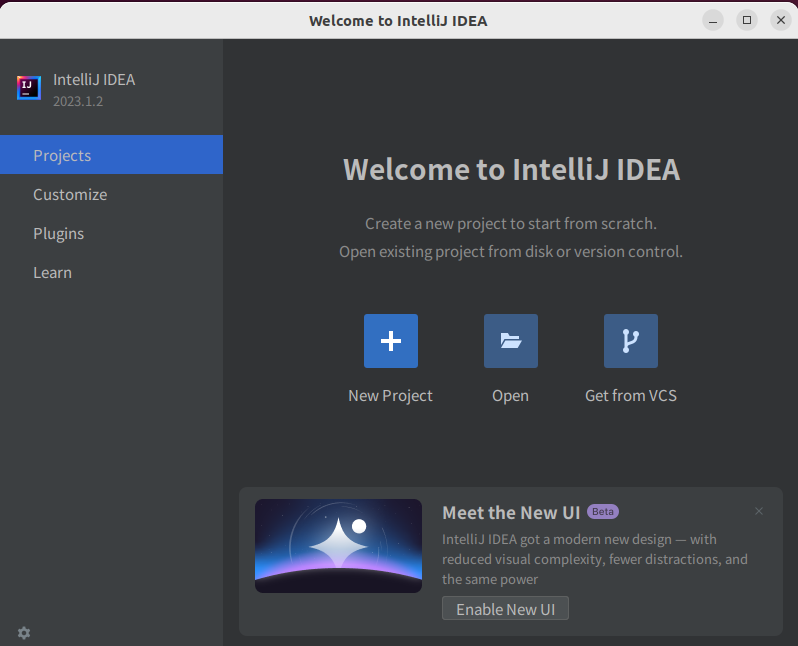
Task: Click the Get from VCS label
Action: 631,396
